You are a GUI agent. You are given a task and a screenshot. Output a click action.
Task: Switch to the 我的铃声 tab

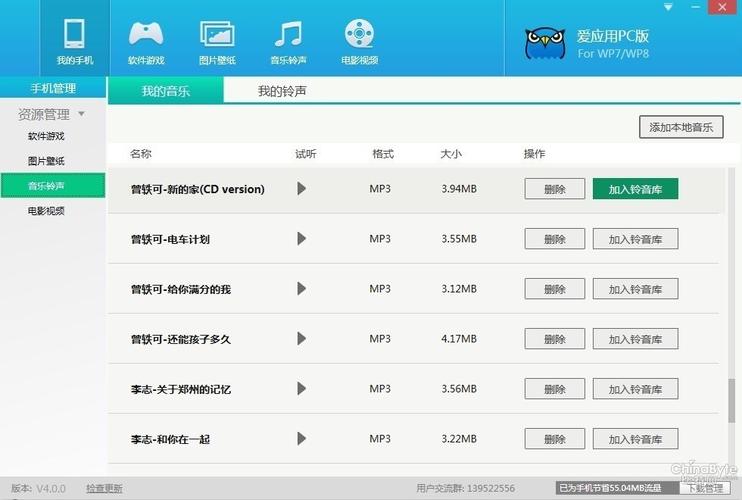click(x=282, y=90)
